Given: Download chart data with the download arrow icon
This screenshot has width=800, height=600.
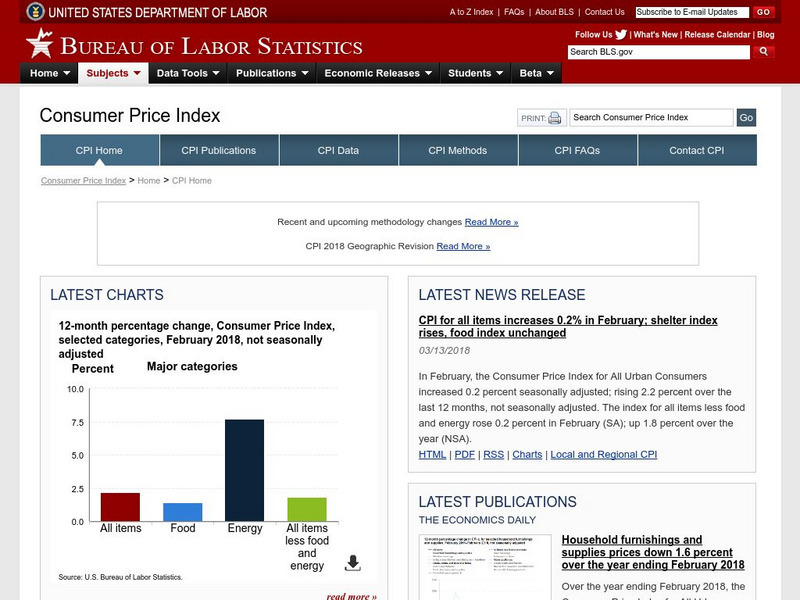Looking at the screenshot, I should coord(353,563).
